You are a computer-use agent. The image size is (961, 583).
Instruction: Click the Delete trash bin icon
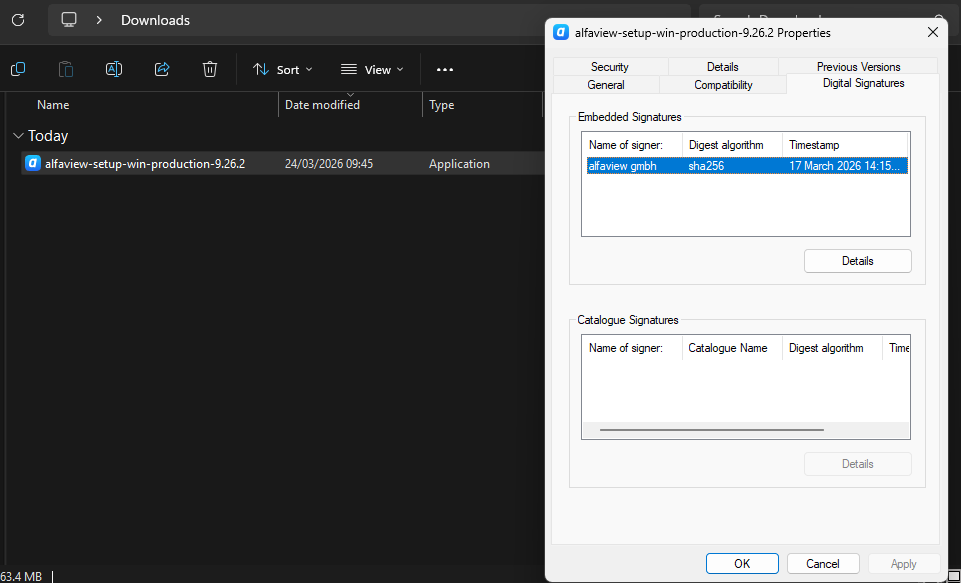tap(210, 69)
